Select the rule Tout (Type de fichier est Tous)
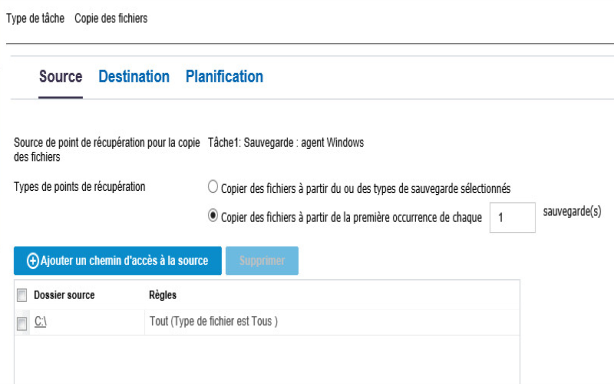The width and height of the screenshot is (614, 384). tap(213, 321)
